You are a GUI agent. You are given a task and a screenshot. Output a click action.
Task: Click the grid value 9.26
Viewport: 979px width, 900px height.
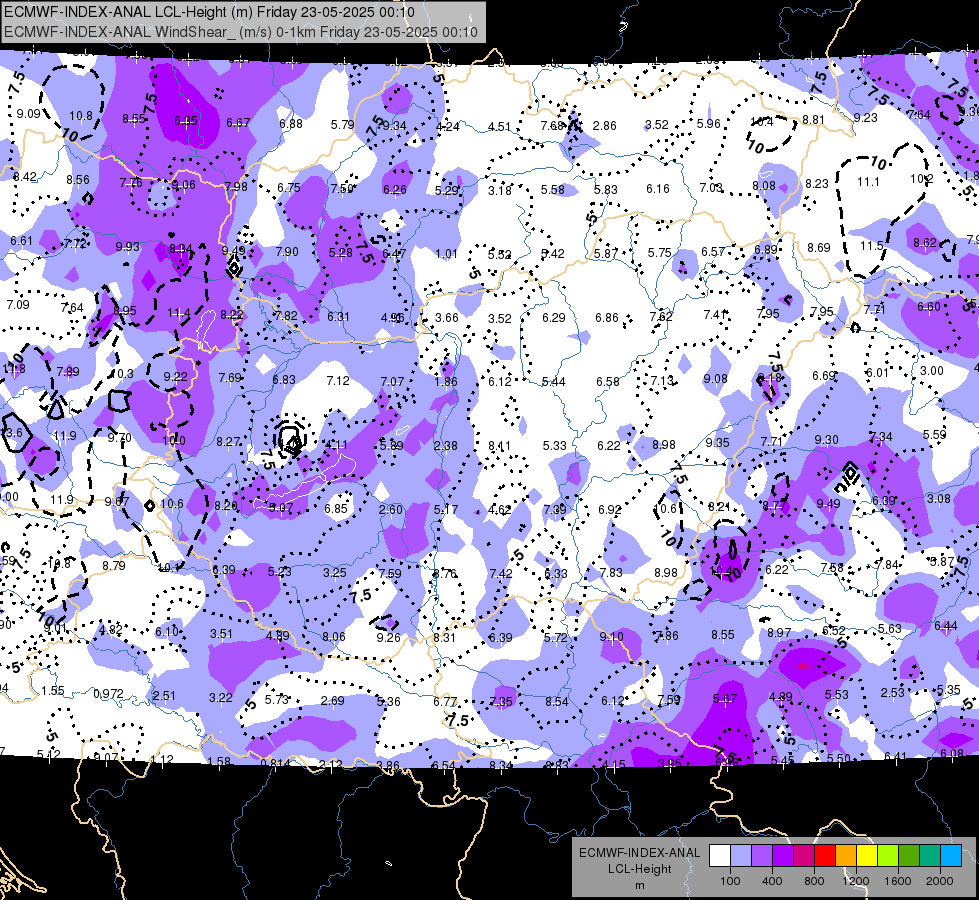pyautogui.click(x=388, y=637)
